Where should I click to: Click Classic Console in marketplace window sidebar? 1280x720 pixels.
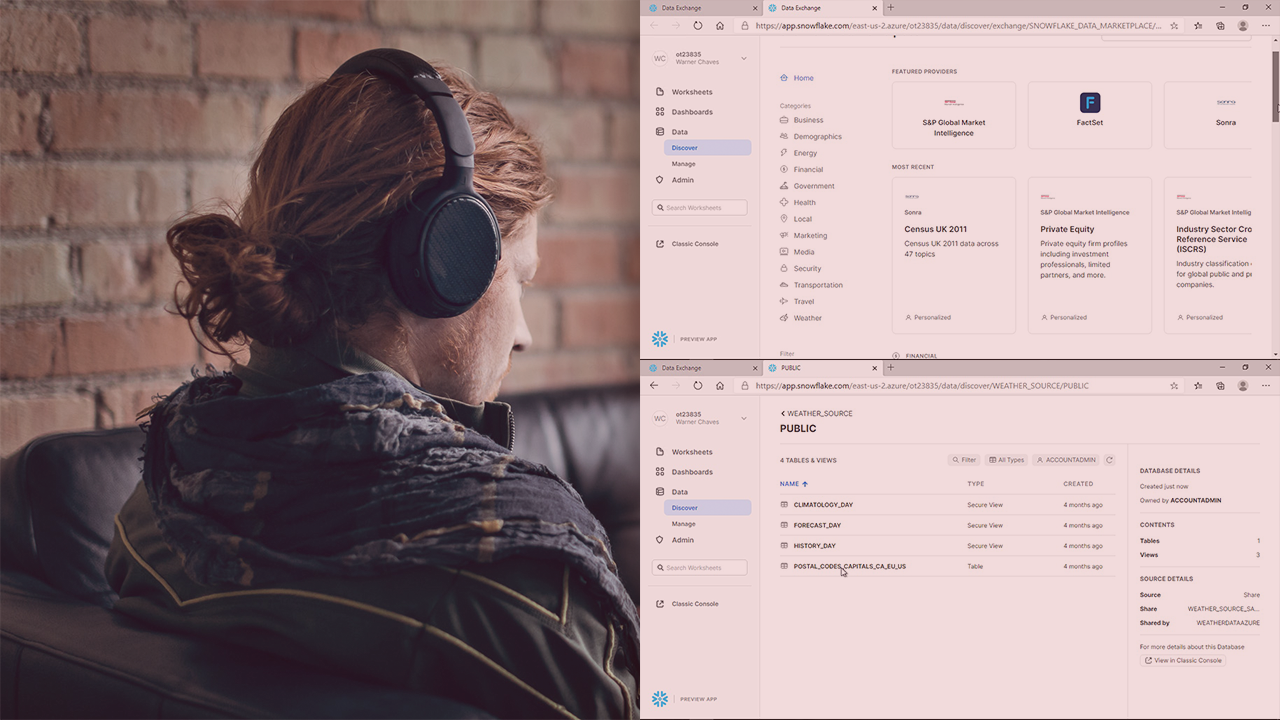[687, 244]
